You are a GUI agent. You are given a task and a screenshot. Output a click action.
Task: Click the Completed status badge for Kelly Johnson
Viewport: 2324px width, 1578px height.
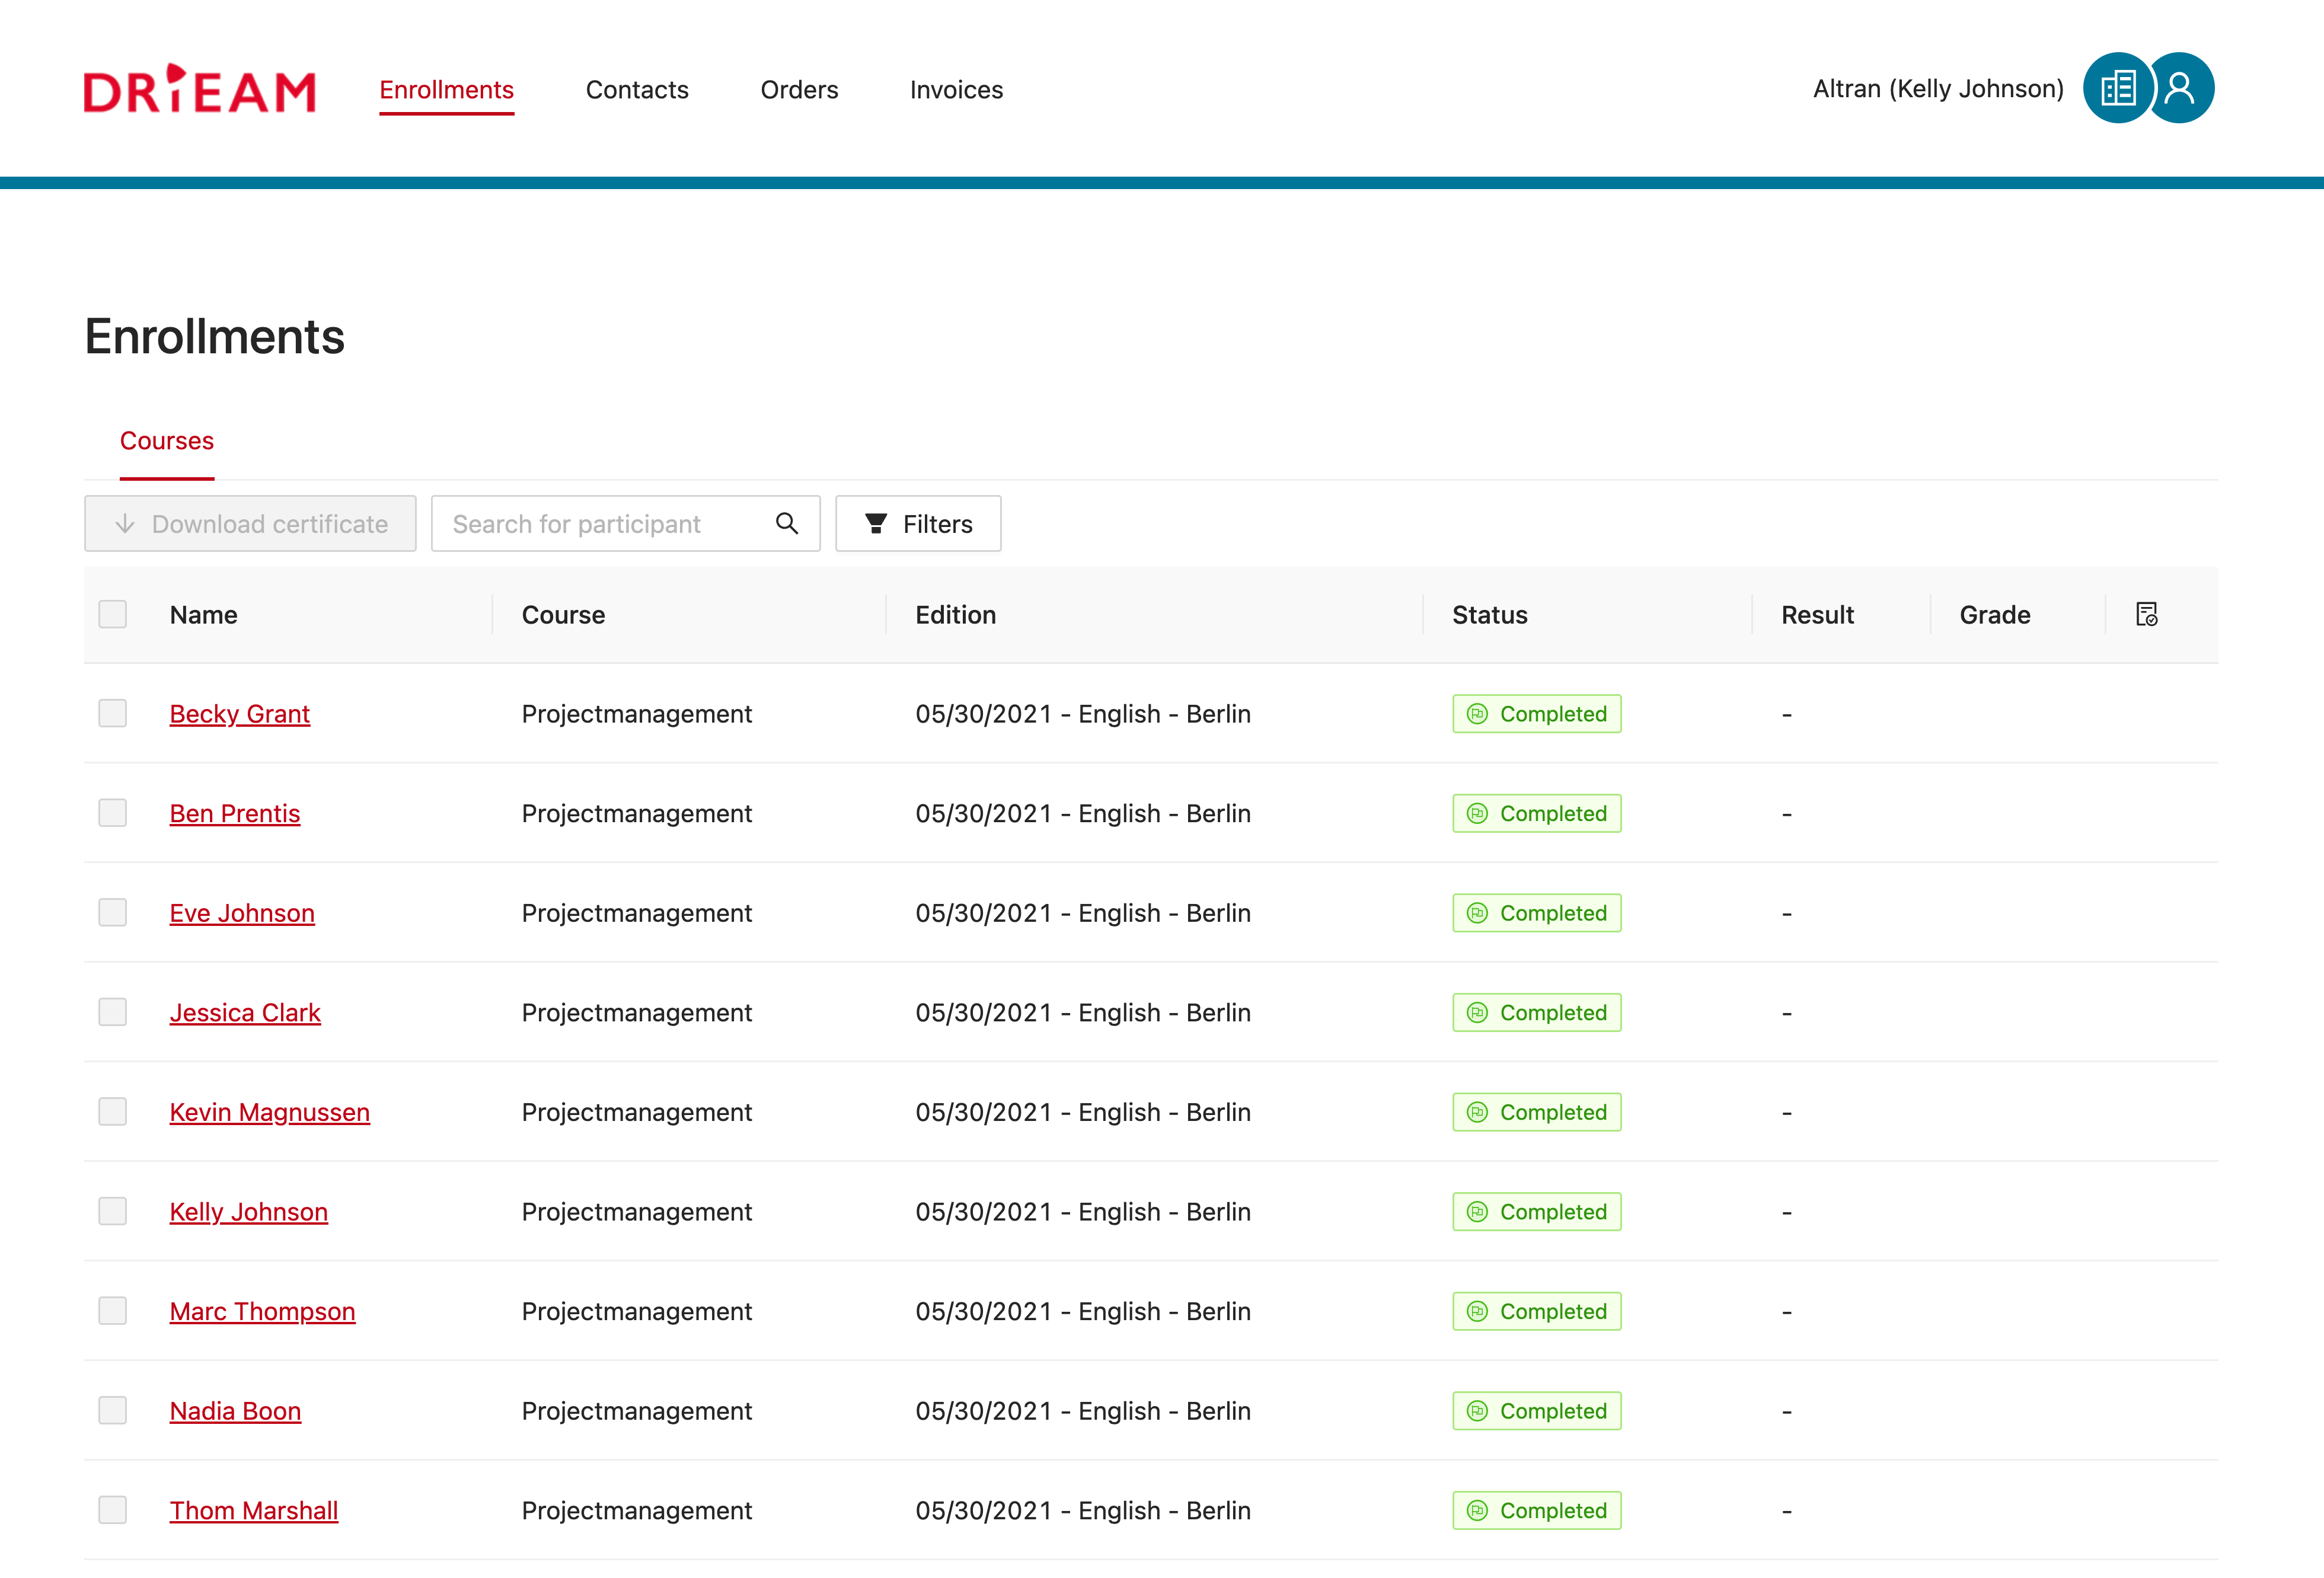pyautogui.click(x=1536, y=1211)
